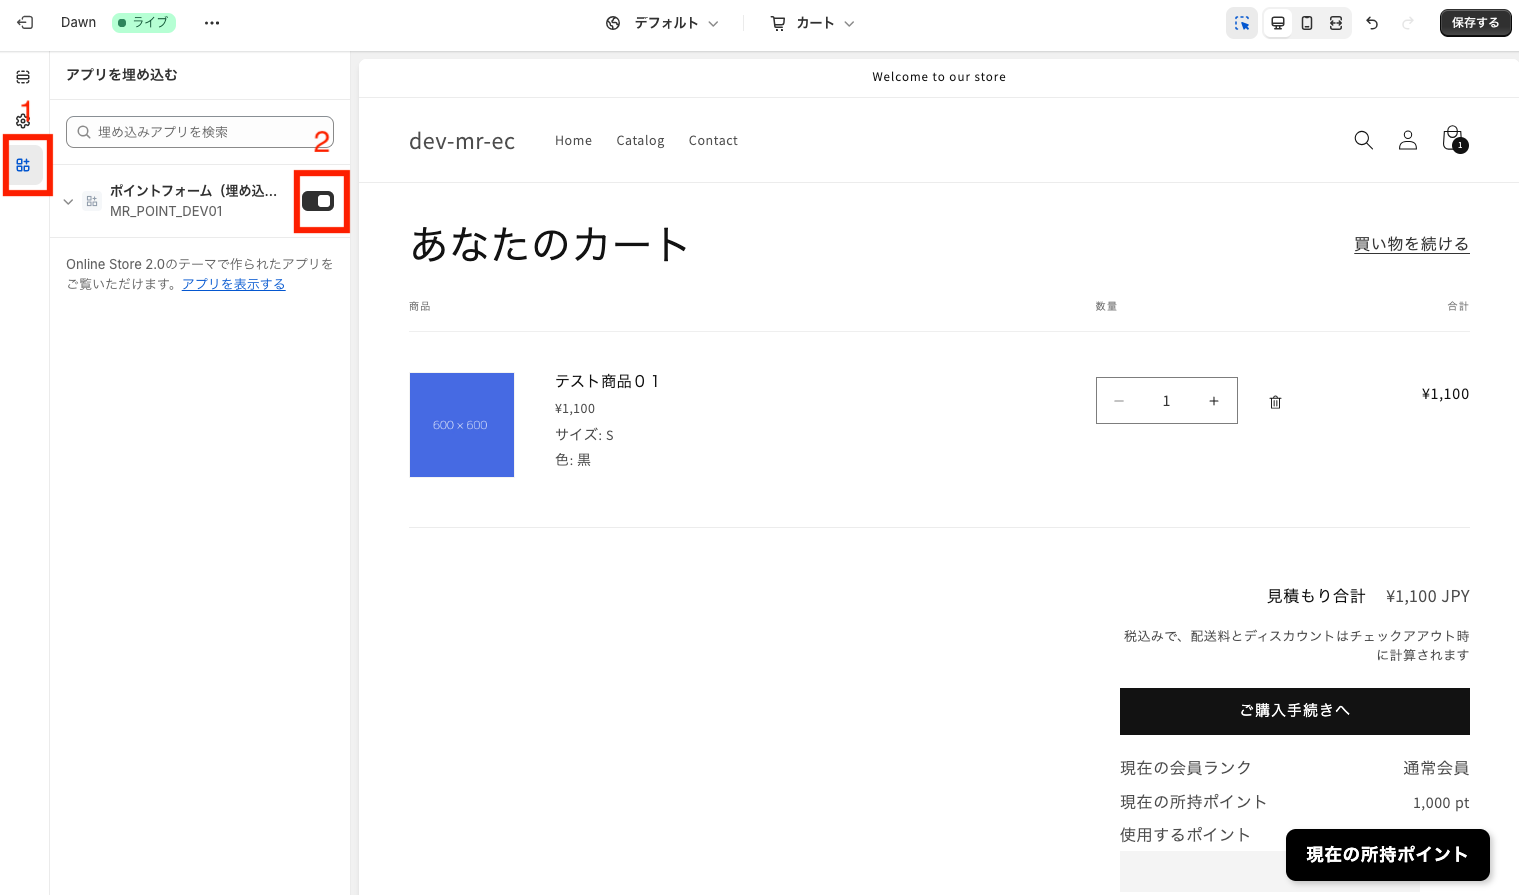1519x895 pixels.
Task: Click the Dawn theme name
Action: 78,22
